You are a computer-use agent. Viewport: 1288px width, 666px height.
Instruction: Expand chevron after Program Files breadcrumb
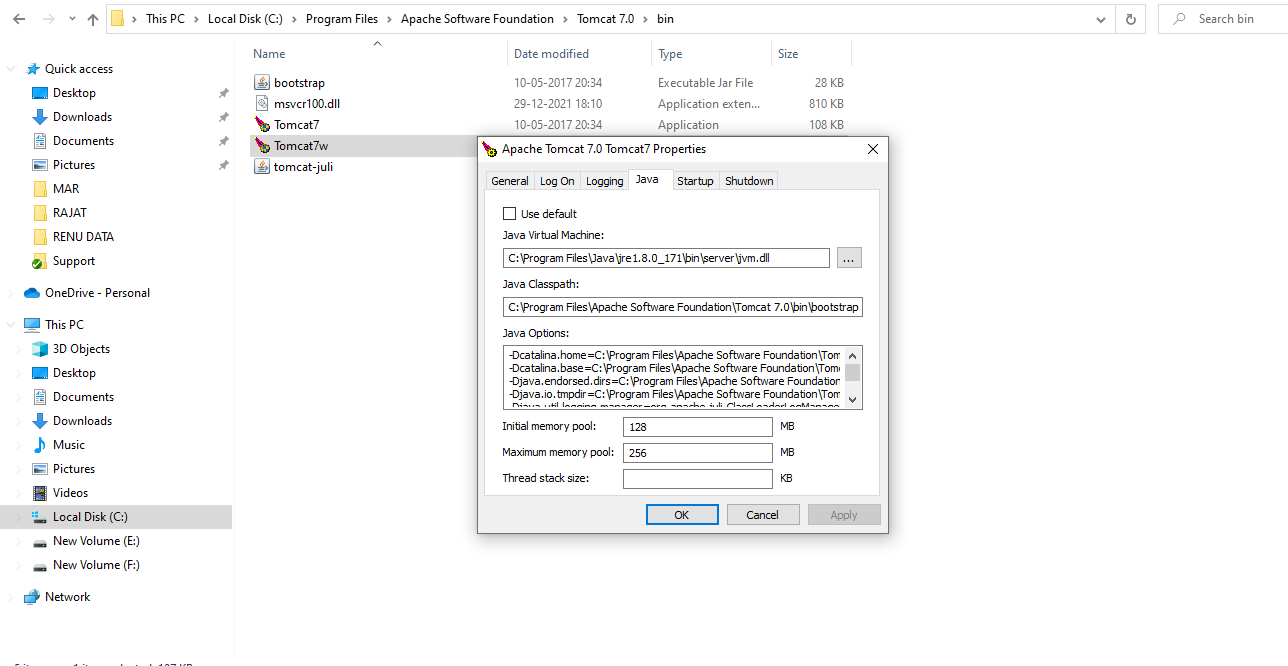point(390,19)
